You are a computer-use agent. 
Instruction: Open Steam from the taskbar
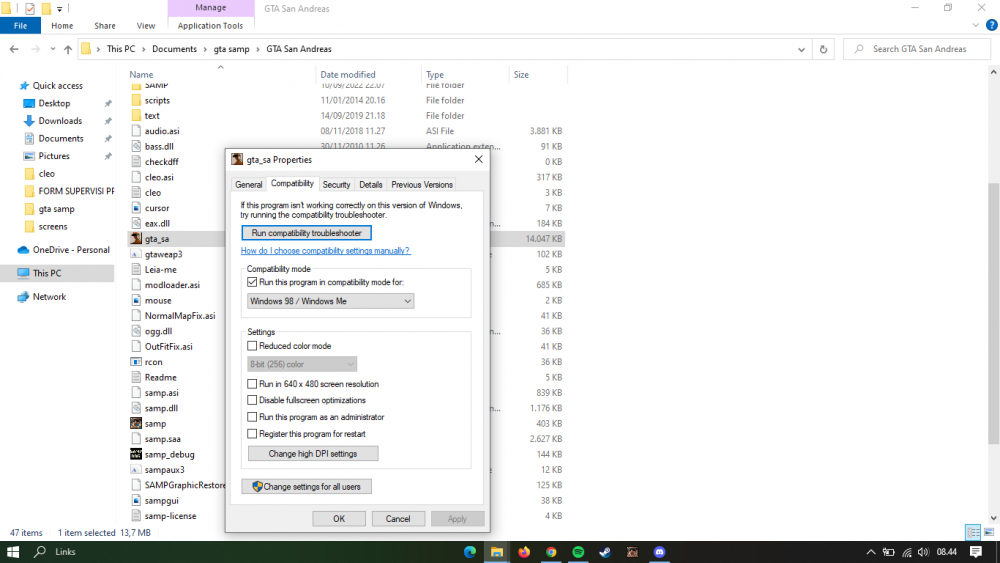[x=605, y=552]
